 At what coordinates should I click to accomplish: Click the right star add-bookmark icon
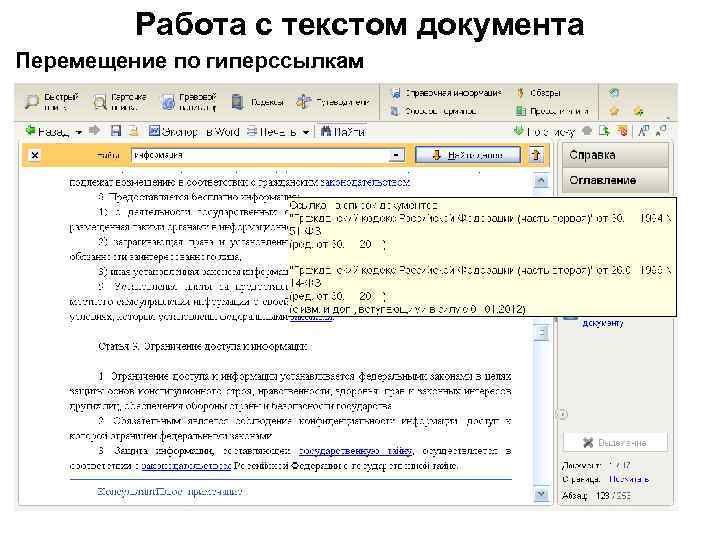(x=638, y=111)
